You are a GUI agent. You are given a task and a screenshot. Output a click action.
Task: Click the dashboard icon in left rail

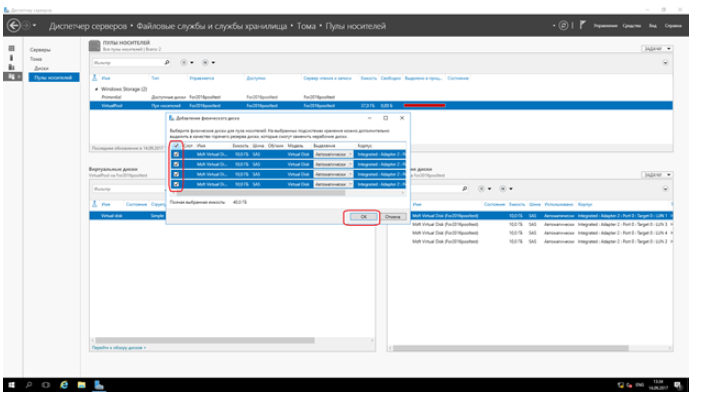[12, 48]
